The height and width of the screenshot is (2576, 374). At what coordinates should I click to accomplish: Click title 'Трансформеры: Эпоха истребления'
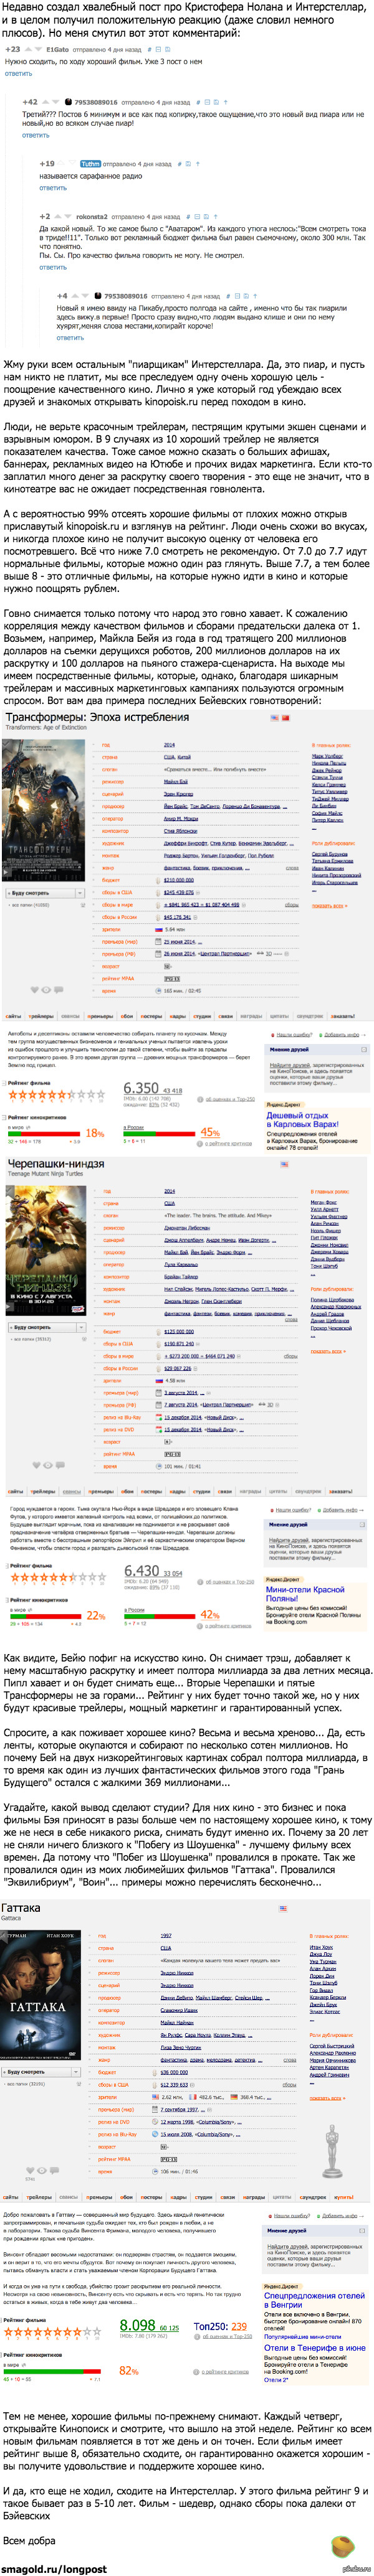(x=97, y=717)
